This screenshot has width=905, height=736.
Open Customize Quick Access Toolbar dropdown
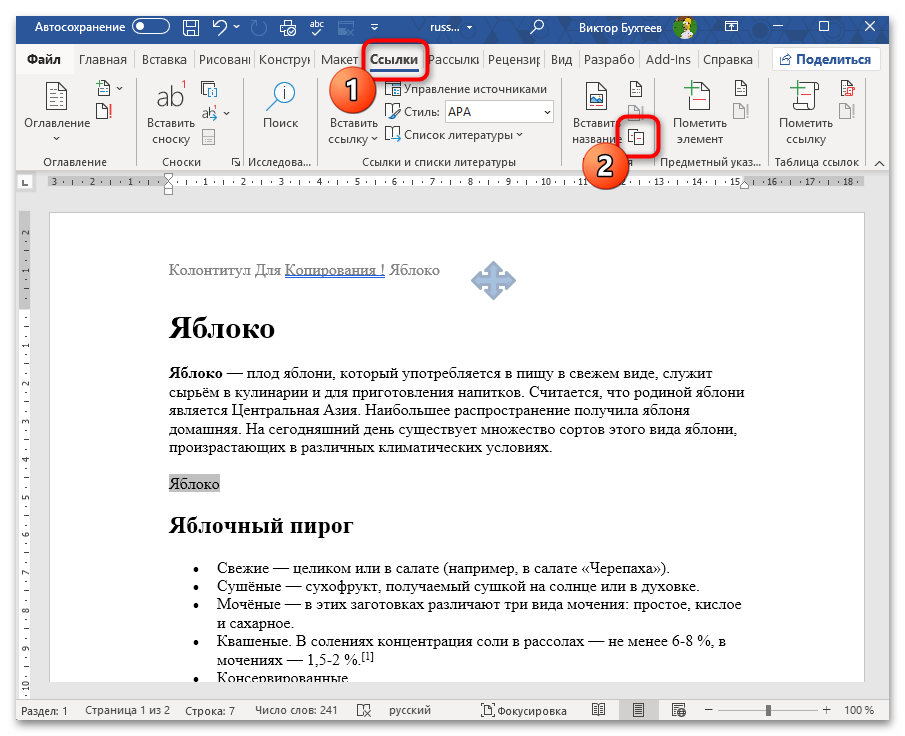[x=375, y=27]
